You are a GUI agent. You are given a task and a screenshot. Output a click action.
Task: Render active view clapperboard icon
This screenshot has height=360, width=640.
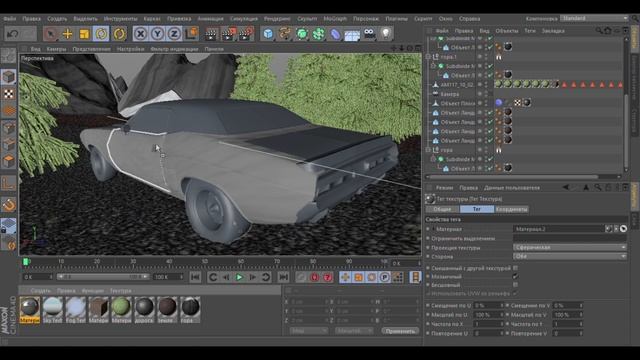(211, 33)
